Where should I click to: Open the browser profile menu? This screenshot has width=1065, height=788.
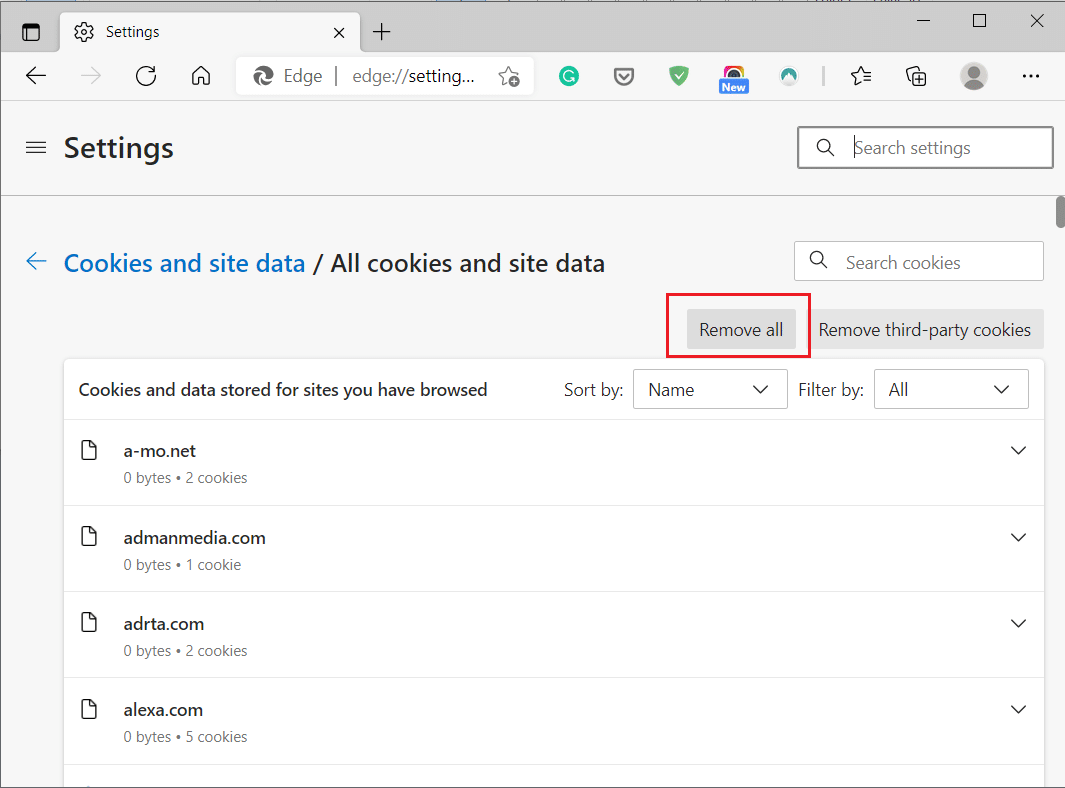point(974,76)
